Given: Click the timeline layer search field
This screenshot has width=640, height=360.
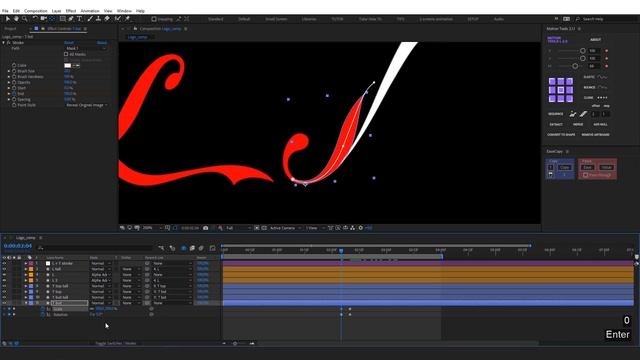Looking at the screenshot, I should pyautogui.click(x=95, y=248).
